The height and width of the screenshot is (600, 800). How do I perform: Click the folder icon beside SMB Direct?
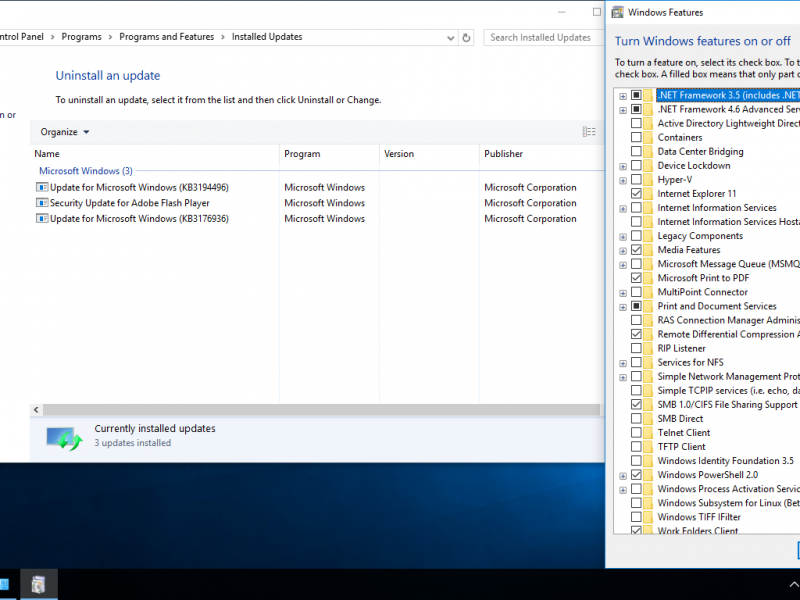pyautogui.click(x=648, y=419)
